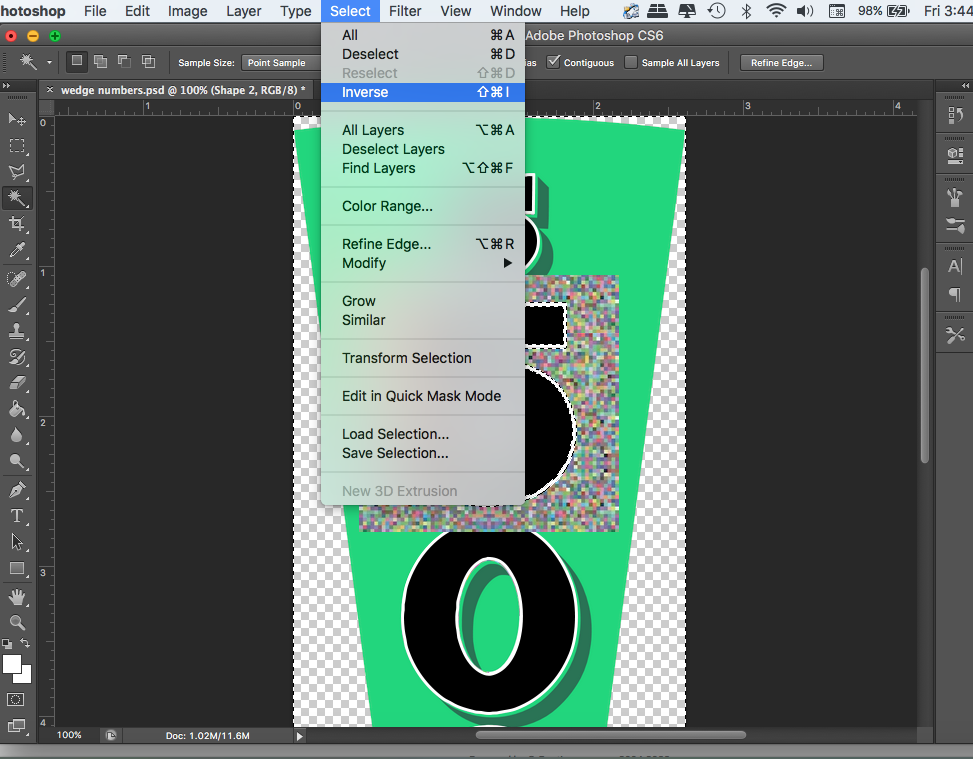Screen dimensions: 973x759
Task: Choose Intersect with selection mode
Action: [x=148, y=61]
